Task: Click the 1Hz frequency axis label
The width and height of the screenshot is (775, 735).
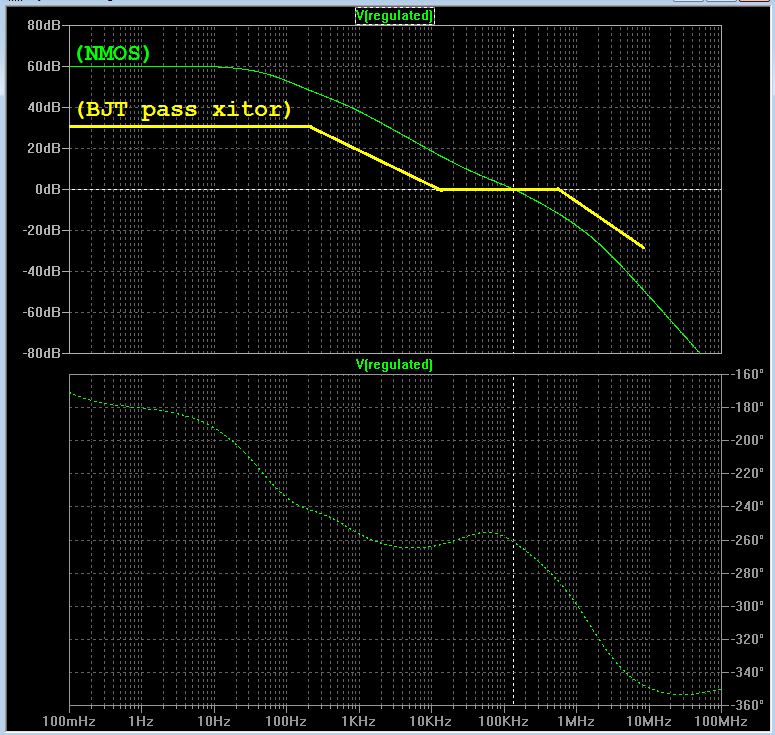Action: (x=141, y=722)
